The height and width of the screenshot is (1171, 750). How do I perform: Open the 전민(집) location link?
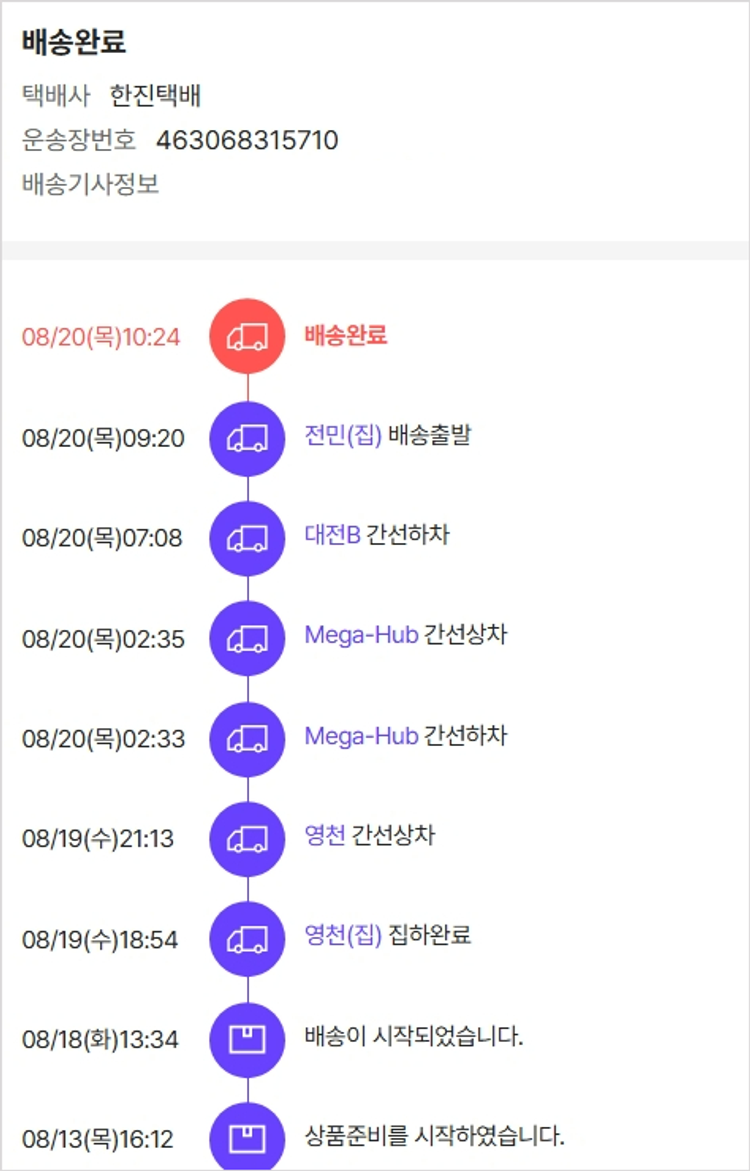(343, 436)
